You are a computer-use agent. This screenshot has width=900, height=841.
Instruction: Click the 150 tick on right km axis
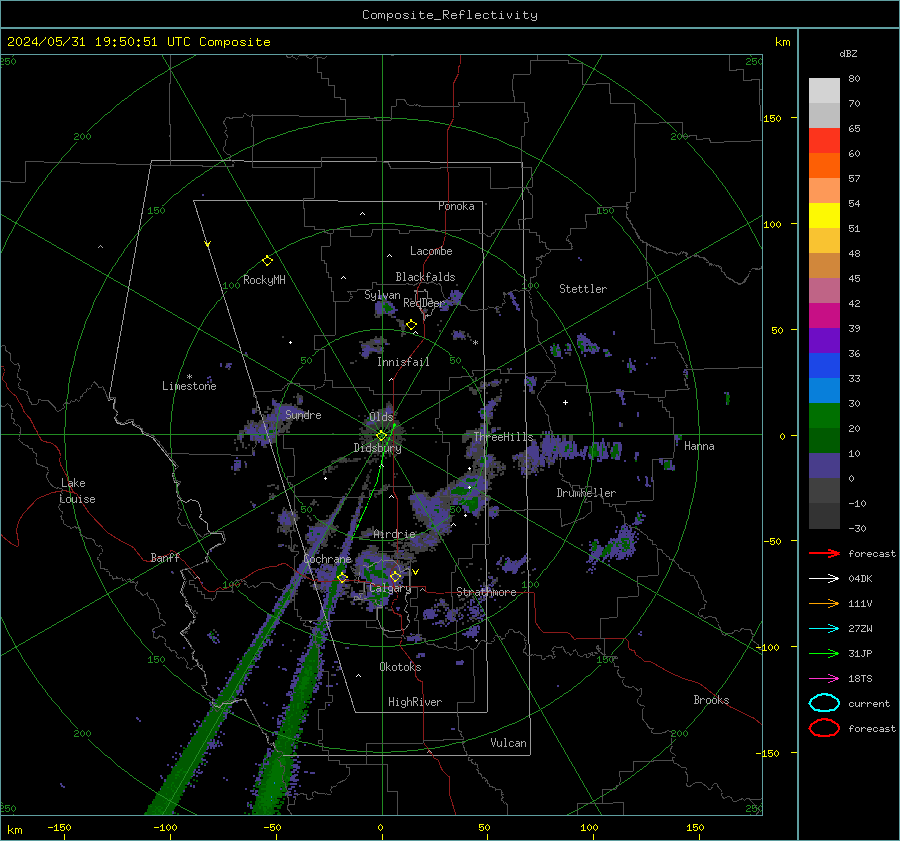[x=772, y=118]
